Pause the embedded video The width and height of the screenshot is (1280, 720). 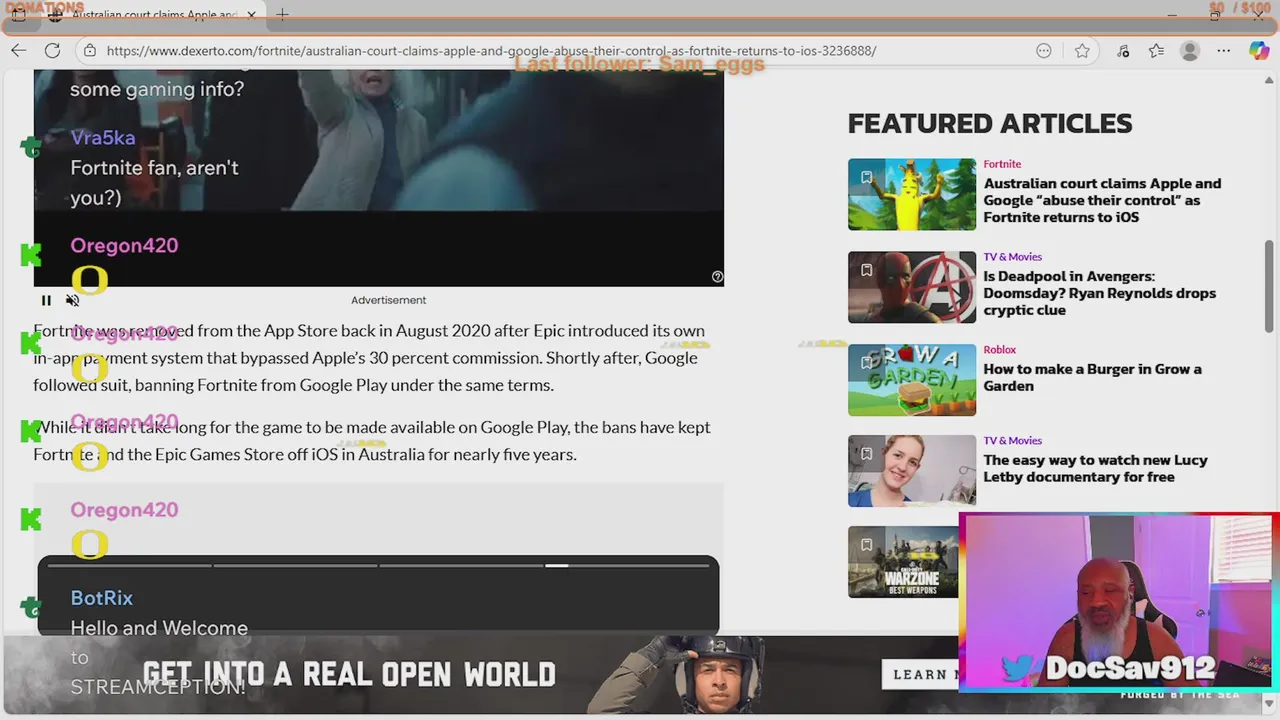(46, 300)
